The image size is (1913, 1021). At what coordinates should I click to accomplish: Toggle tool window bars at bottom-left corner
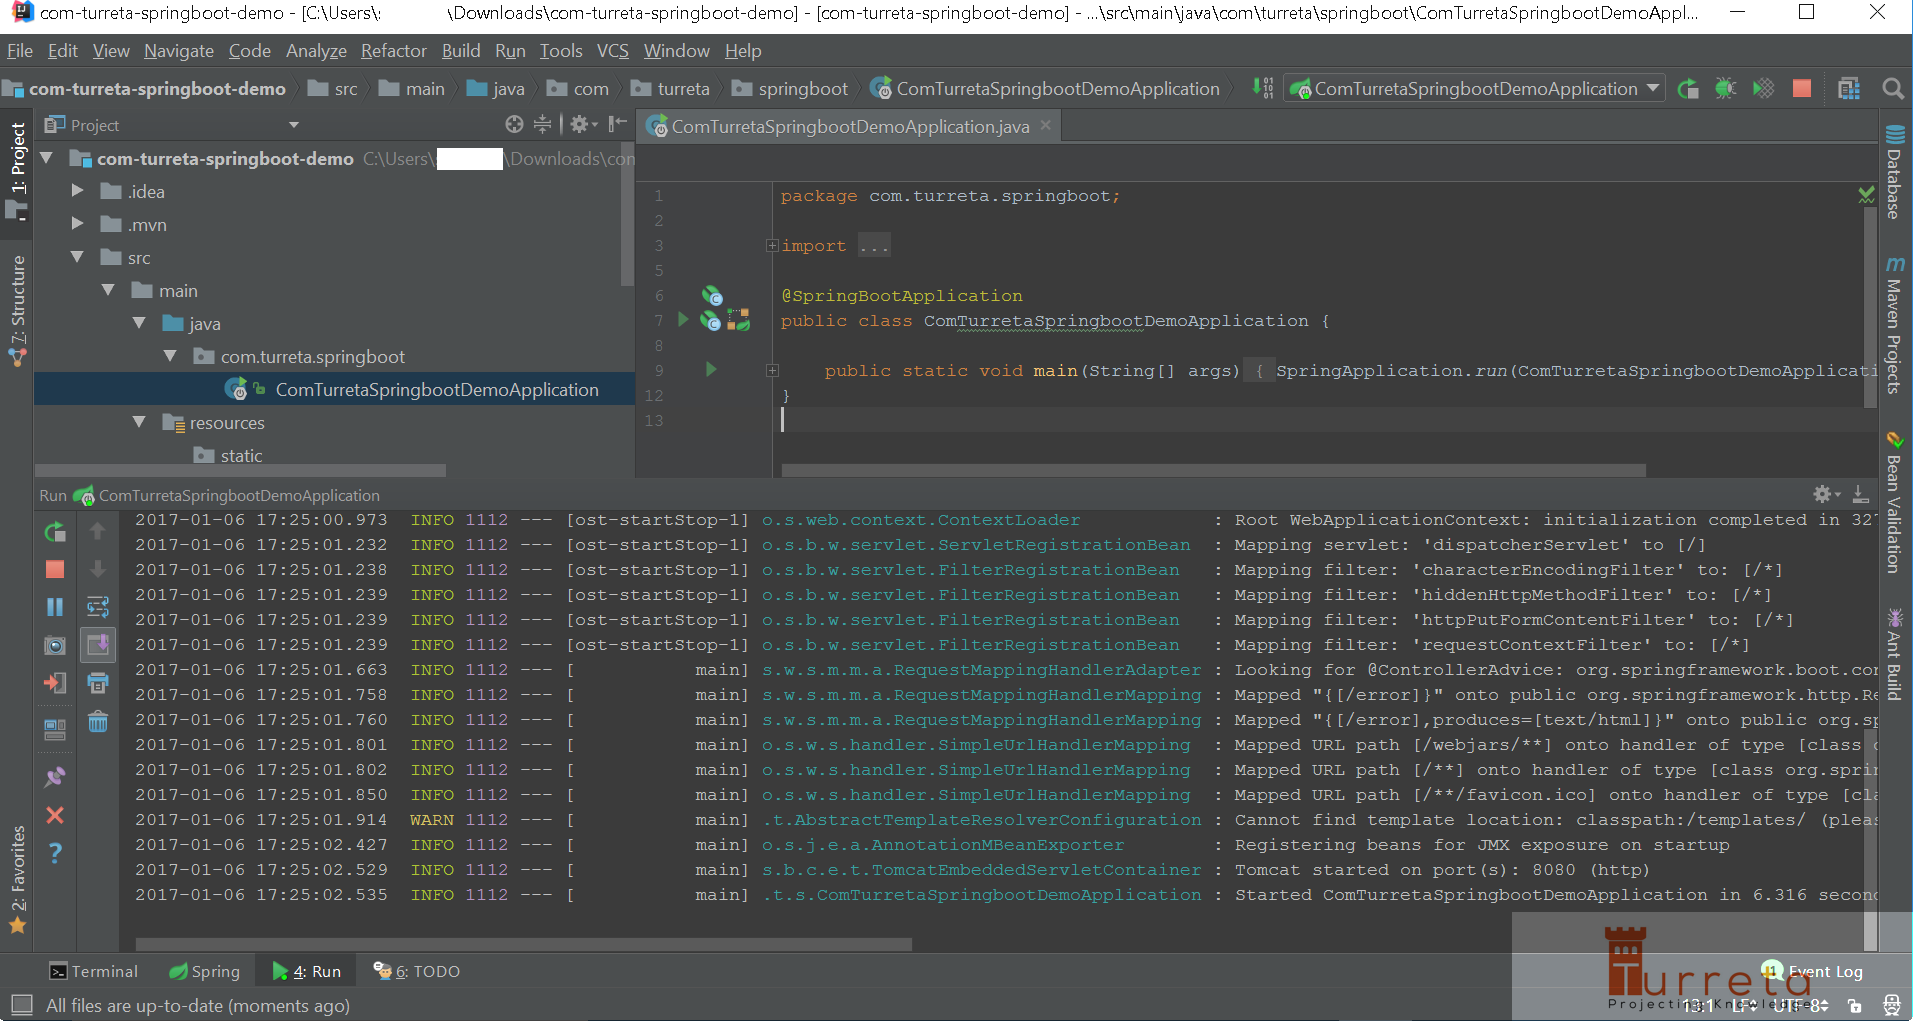[21, 1004]
